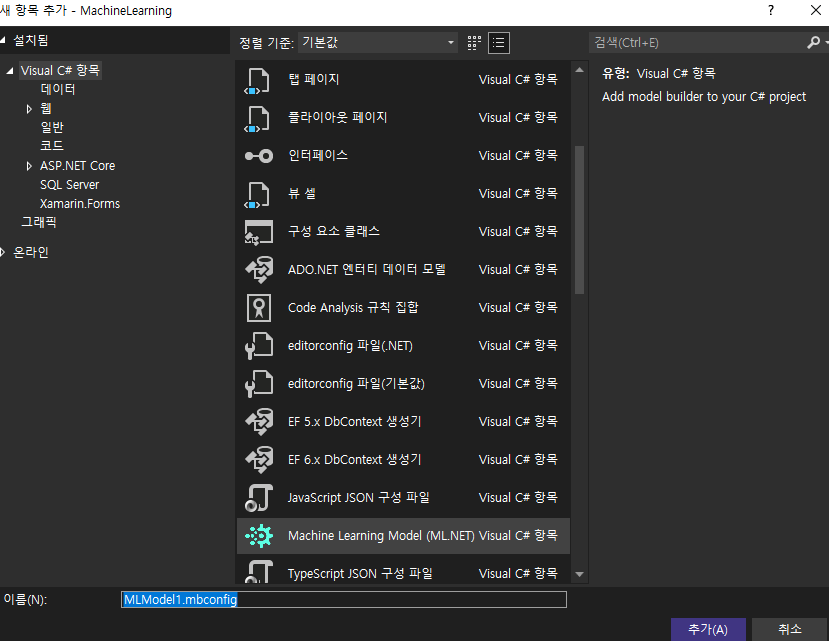Click the 검색(Ctrl+E) search box
Viewport: 829px width, 641px height.
click(x=696, y=42)
